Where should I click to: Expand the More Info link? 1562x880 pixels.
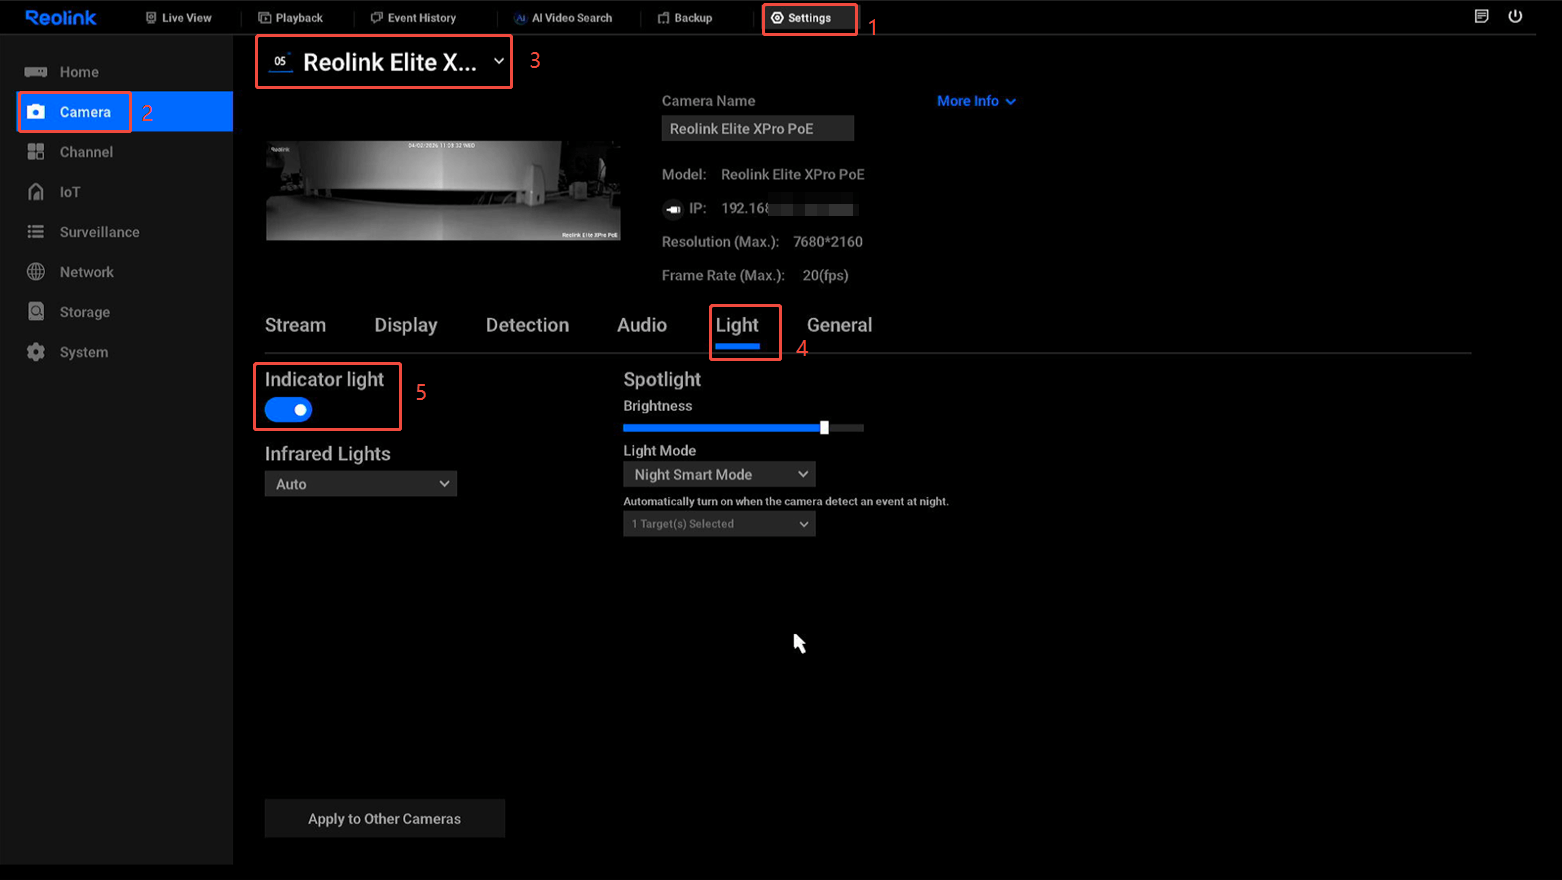click(x=975, y=101)
